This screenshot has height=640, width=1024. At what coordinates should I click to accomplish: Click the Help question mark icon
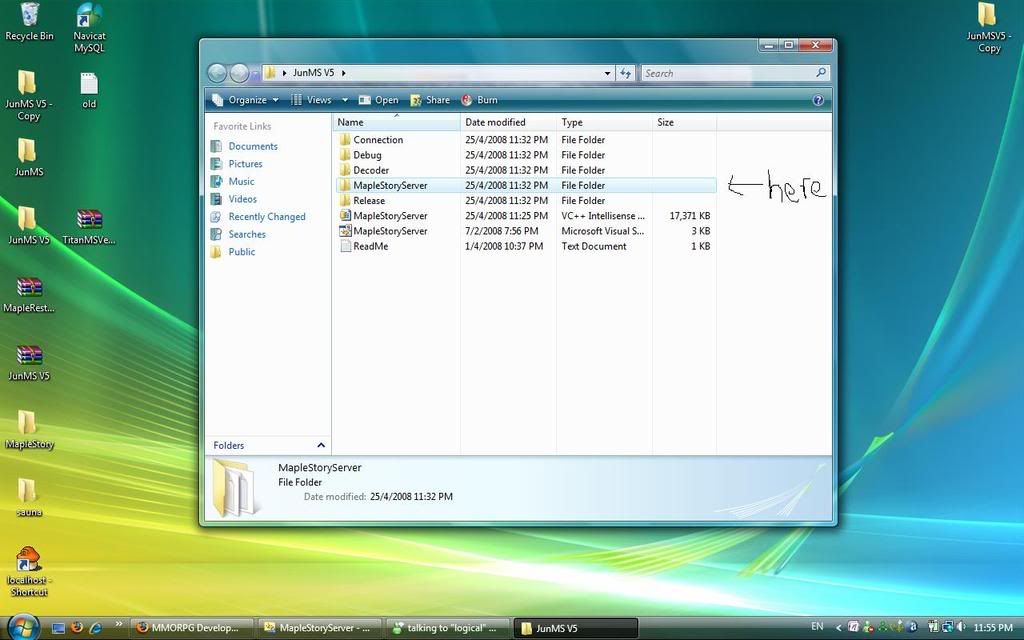818,100
